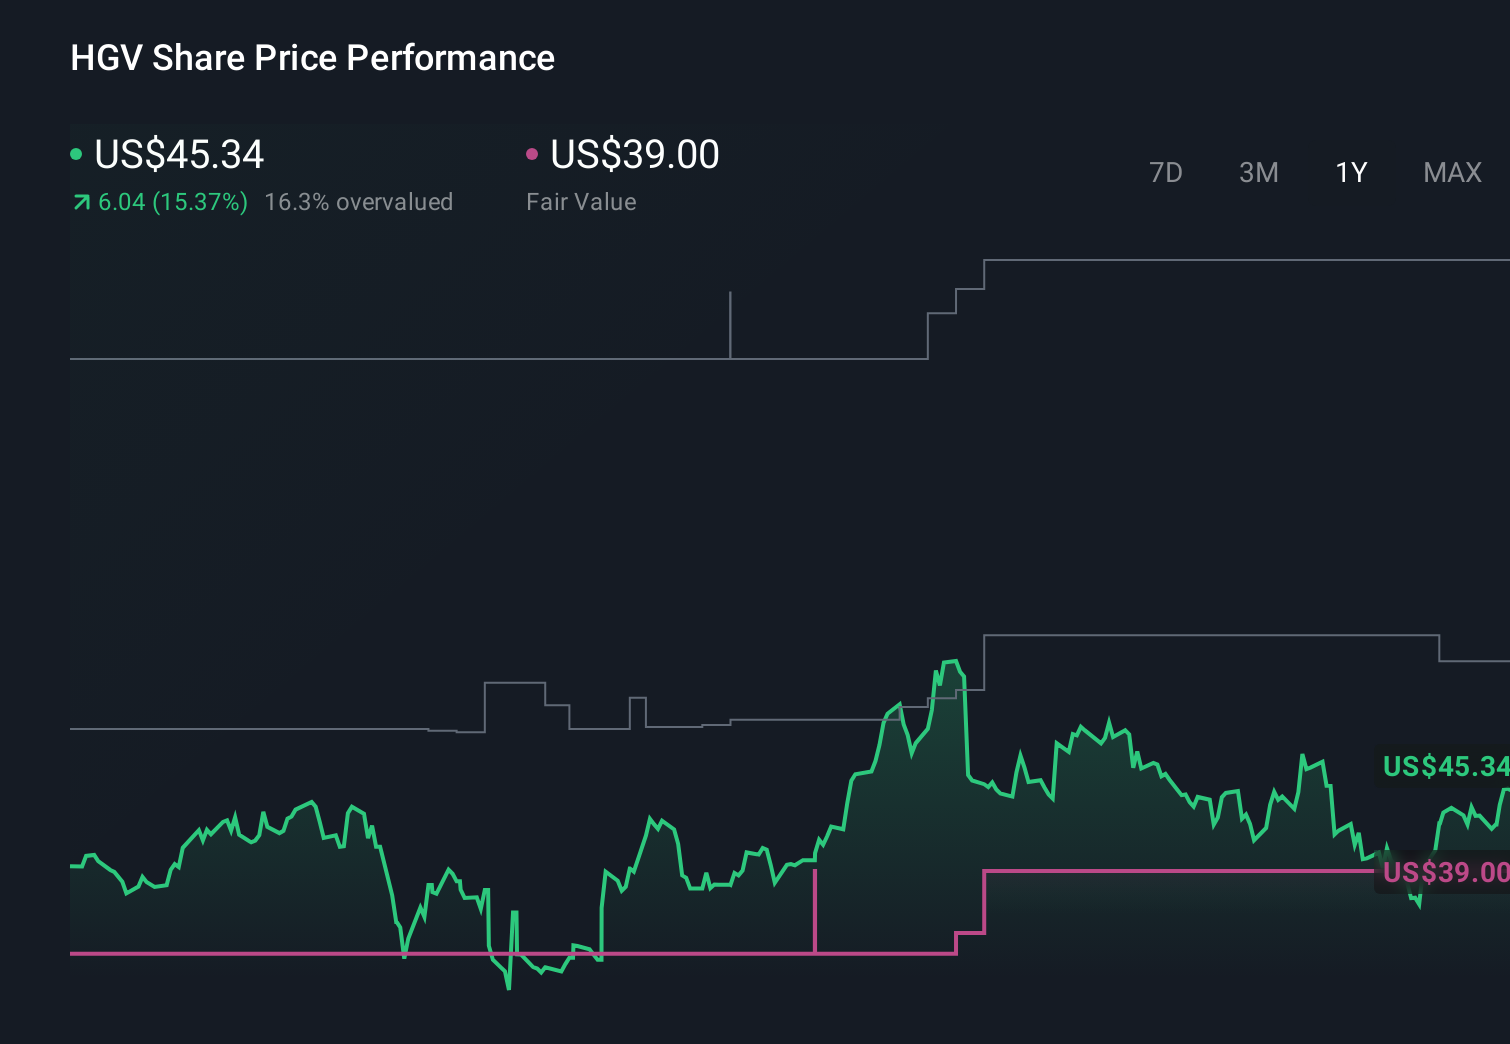Select the 3M time range
Screen dimensions: 1510x1044
pyautogui.click(x=1258, y=172)
